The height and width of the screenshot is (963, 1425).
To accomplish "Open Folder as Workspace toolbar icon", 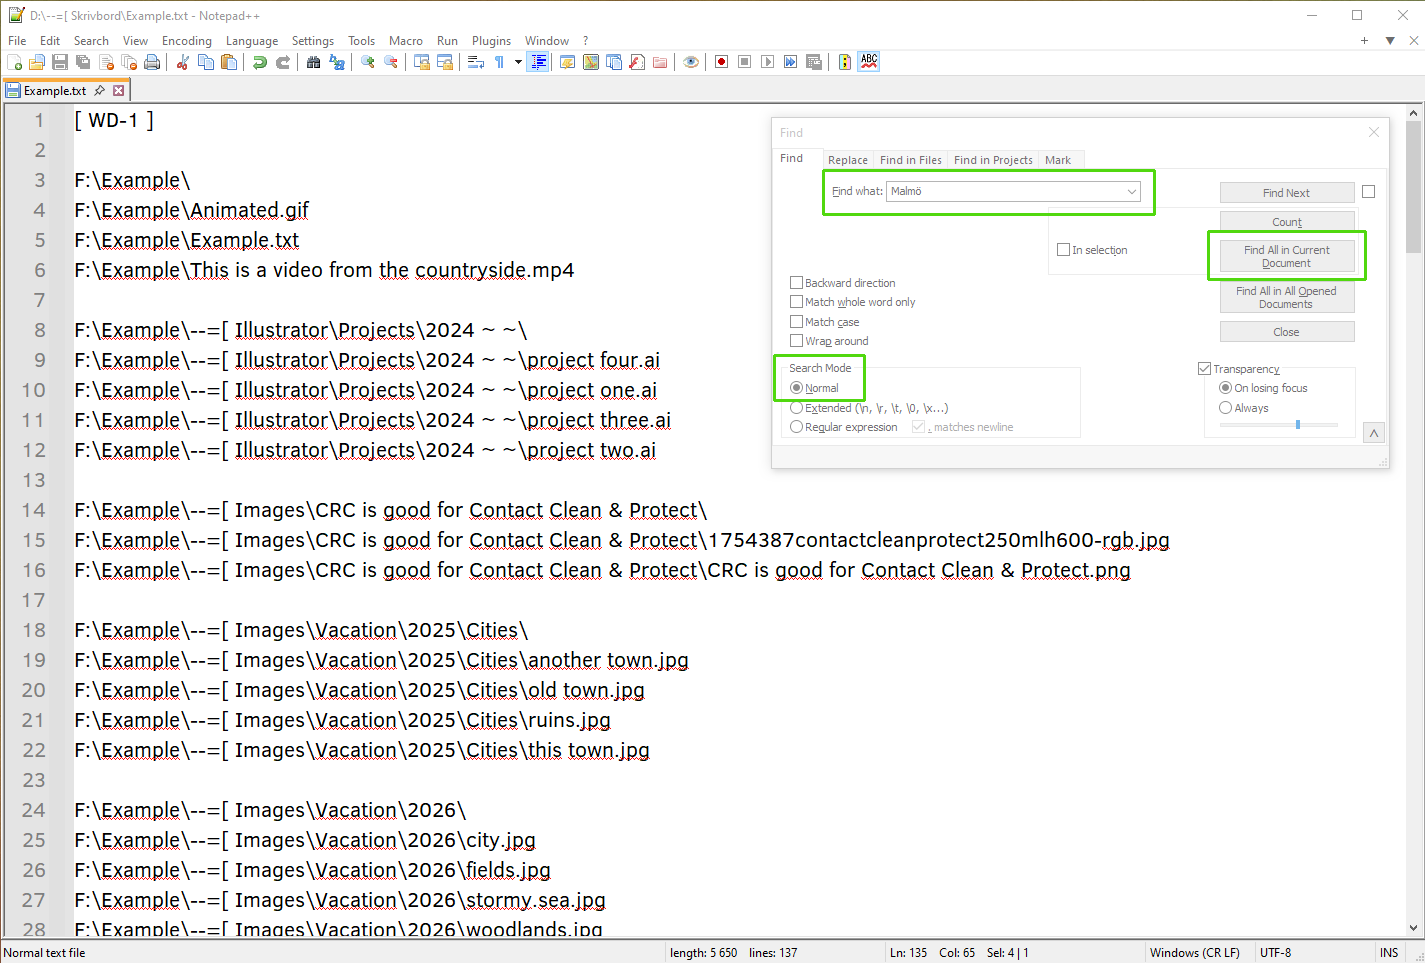I will click(660, 62).
